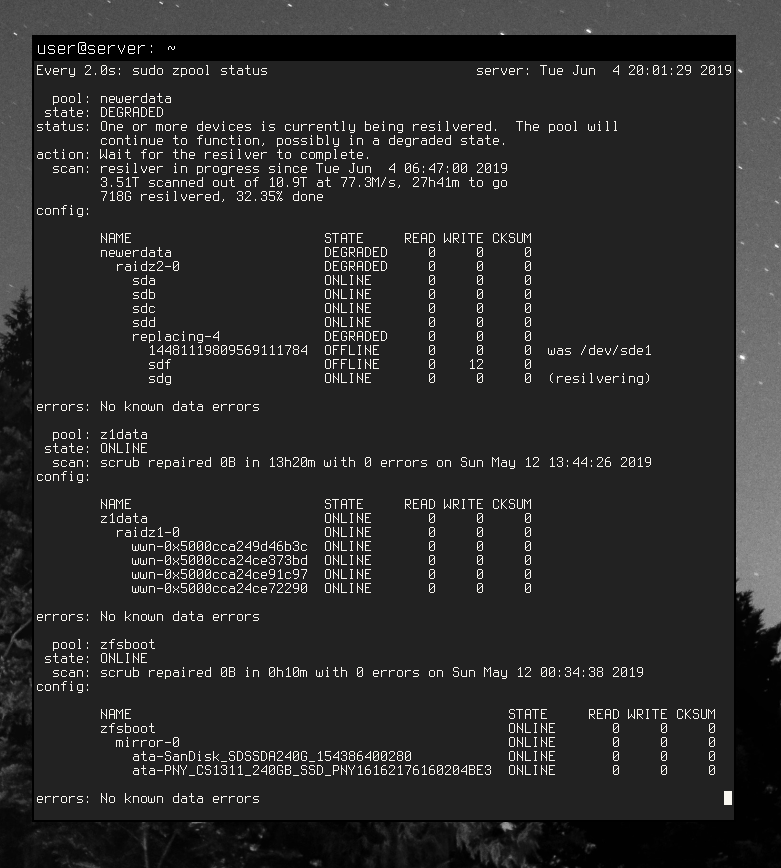Click the 'WRITE' header in z1data table
This screenshot has height=868, width=781.
pos(464,504)
